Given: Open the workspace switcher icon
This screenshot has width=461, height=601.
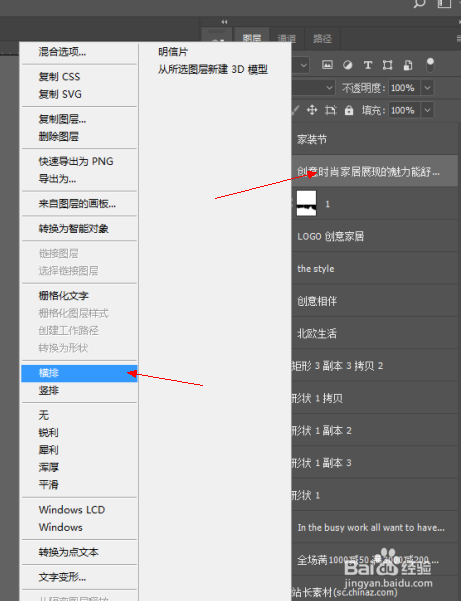Looking at the screenshot, I should [444, 3].
